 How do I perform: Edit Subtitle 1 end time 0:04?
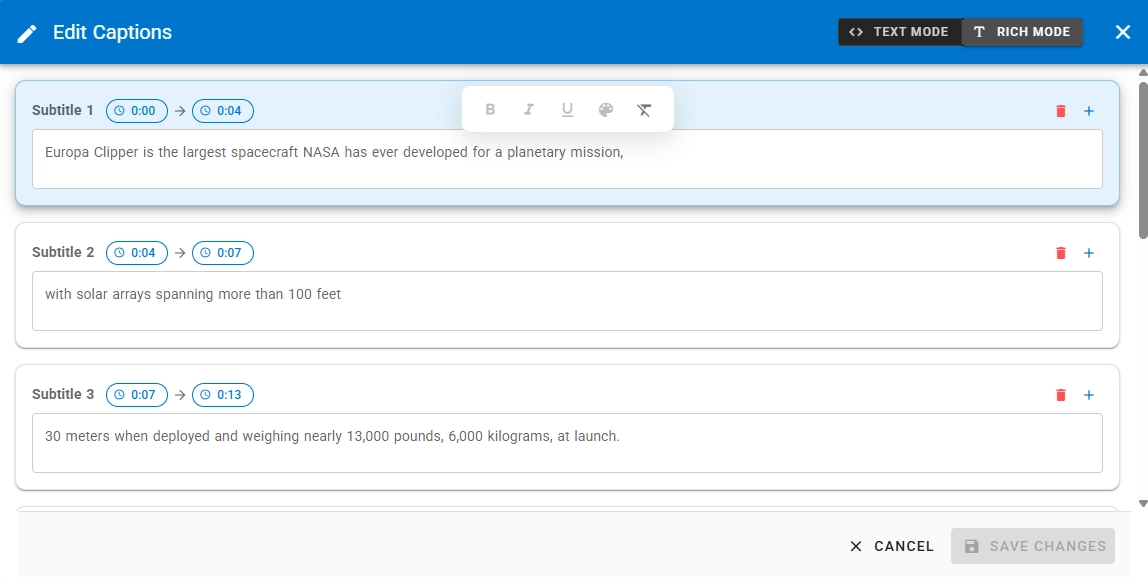[x=223, y=111]
